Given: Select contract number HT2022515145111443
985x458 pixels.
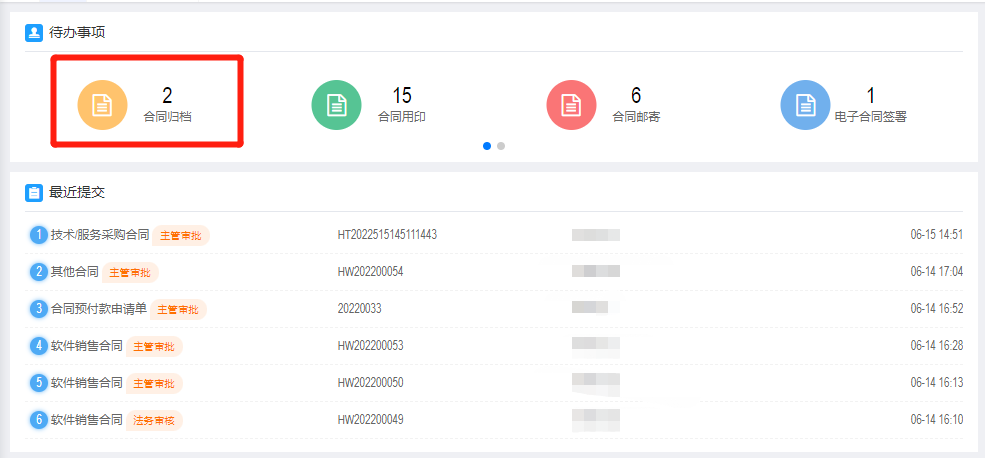Looking at the screenshot, I should point(387,235).
